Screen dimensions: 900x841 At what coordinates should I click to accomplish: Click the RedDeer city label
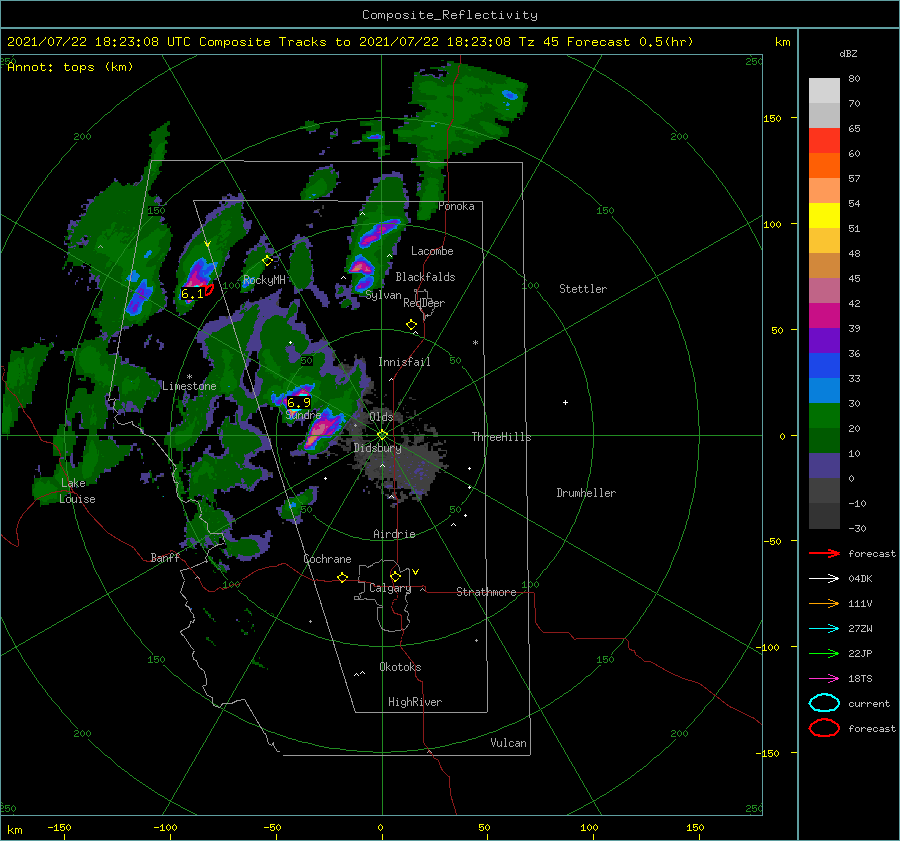coord(424,303)
